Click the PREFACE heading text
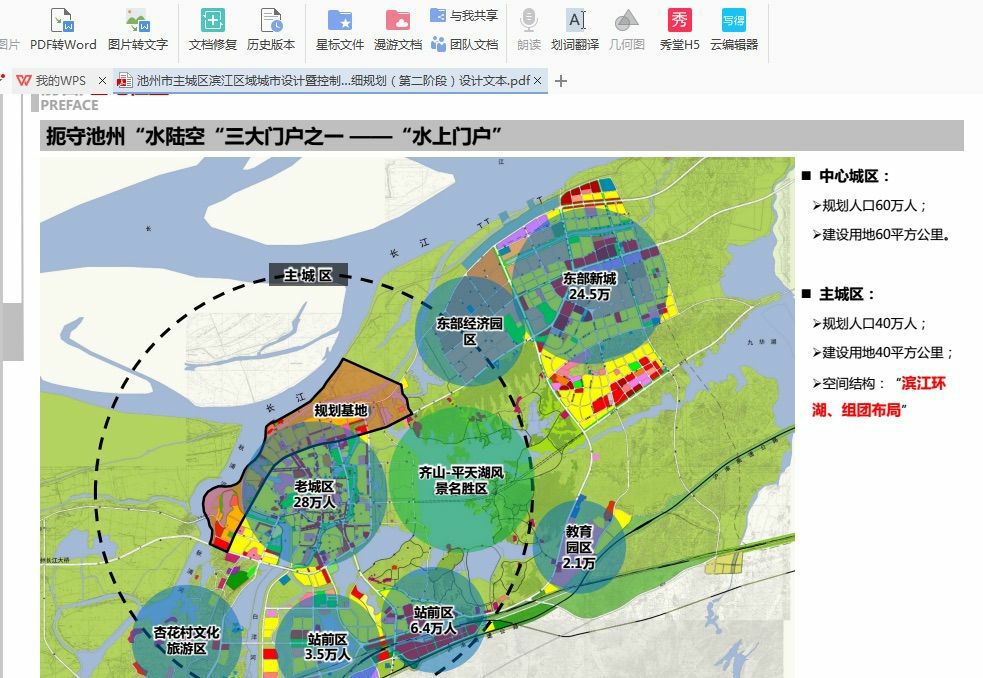Viewport: 983px width, 678px height. coord(70,105)
